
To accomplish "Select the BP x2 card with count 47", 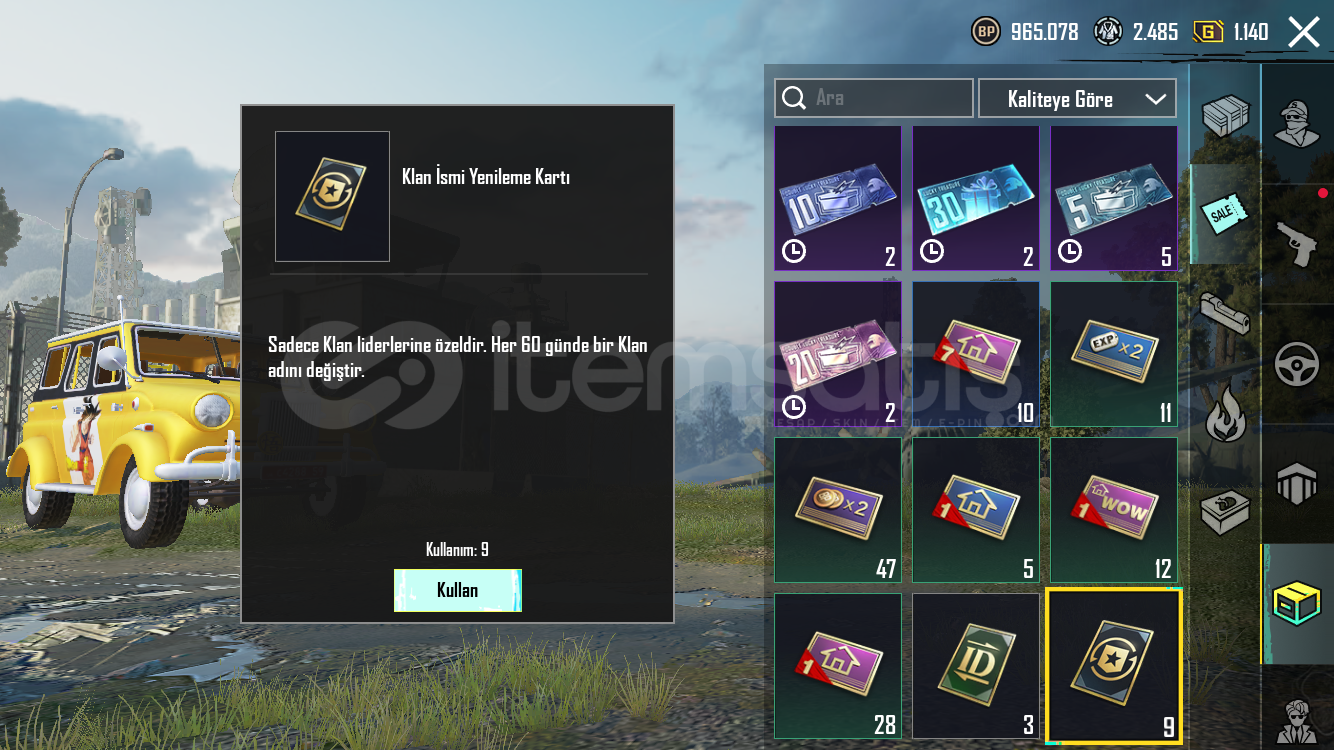I will coord(838,510).
